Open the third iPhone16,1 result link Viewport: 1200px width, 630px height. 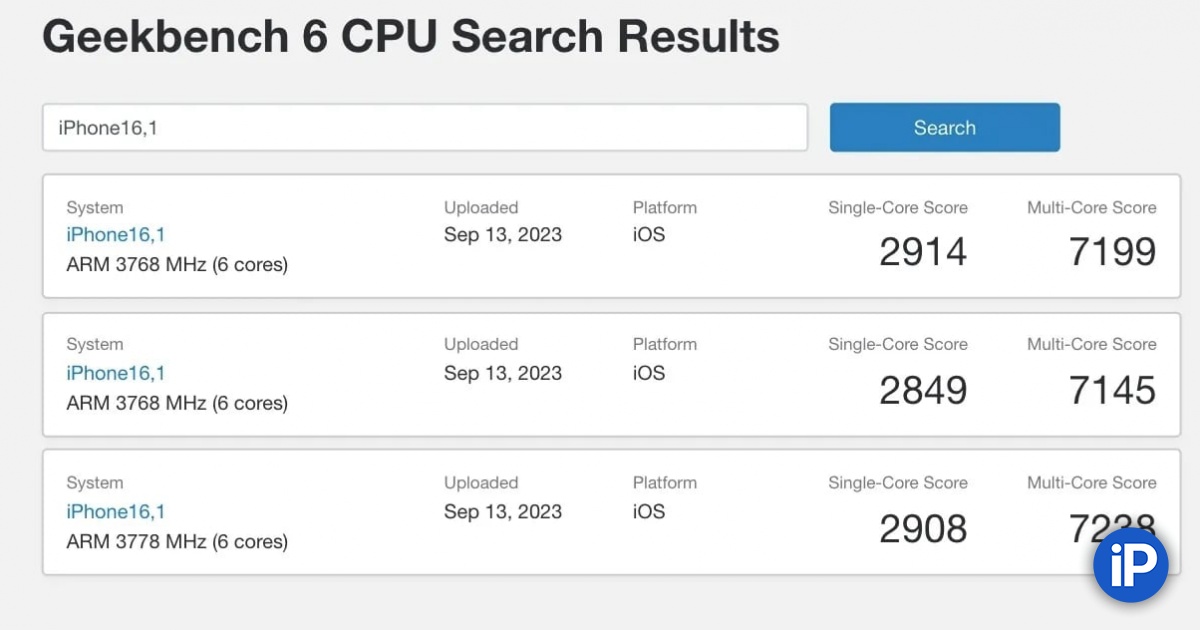click(x=115, y=511)
